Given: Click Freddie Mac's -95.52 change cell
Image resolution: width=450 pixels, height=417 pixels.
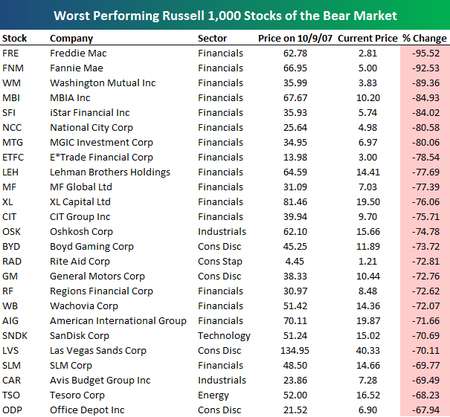Looking at the screenshot, I should point(426,53).
